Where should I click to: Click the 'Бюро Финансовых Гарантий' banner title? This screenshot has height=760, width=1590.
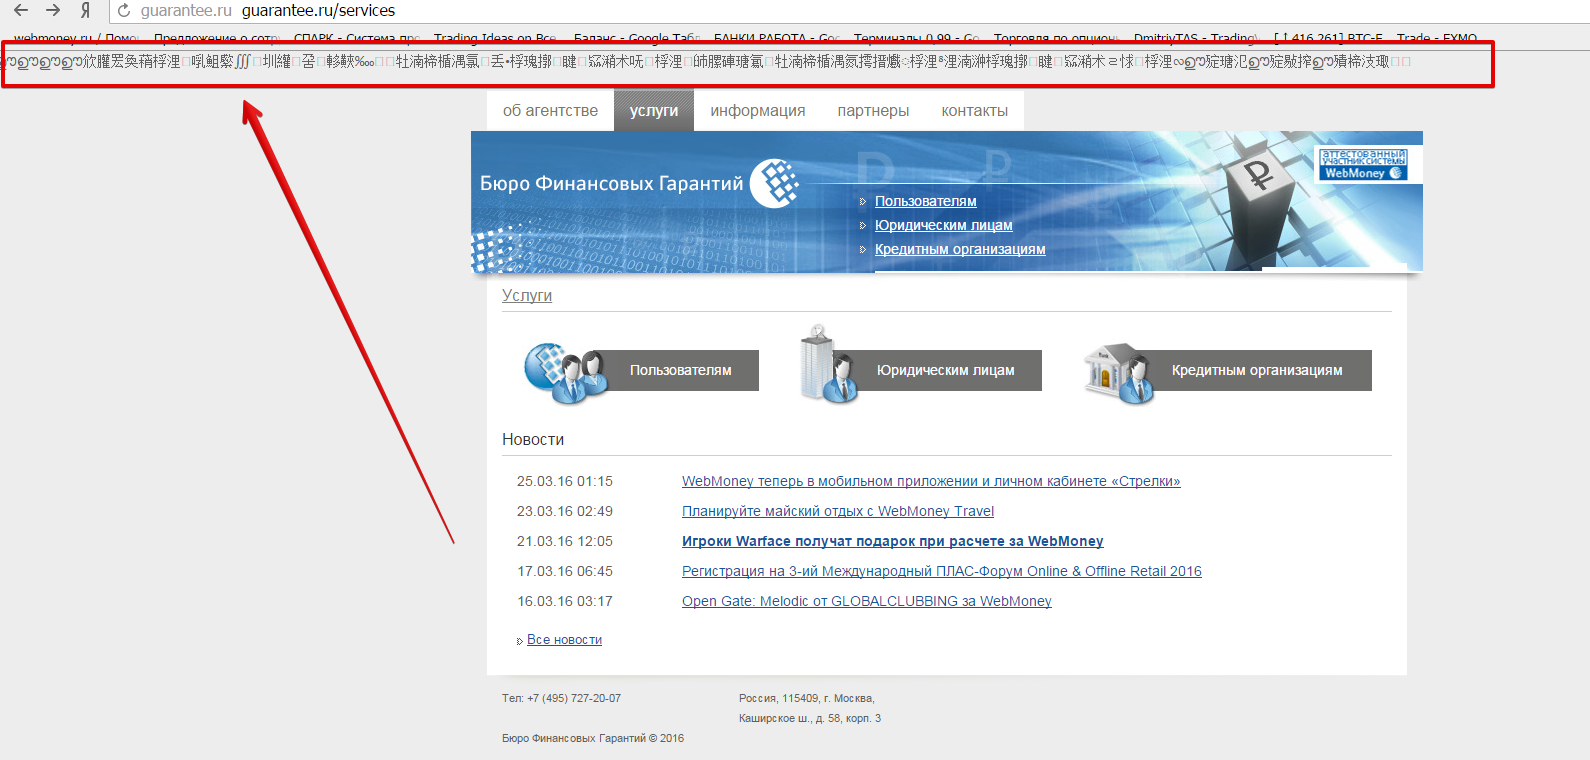[612, 183]
